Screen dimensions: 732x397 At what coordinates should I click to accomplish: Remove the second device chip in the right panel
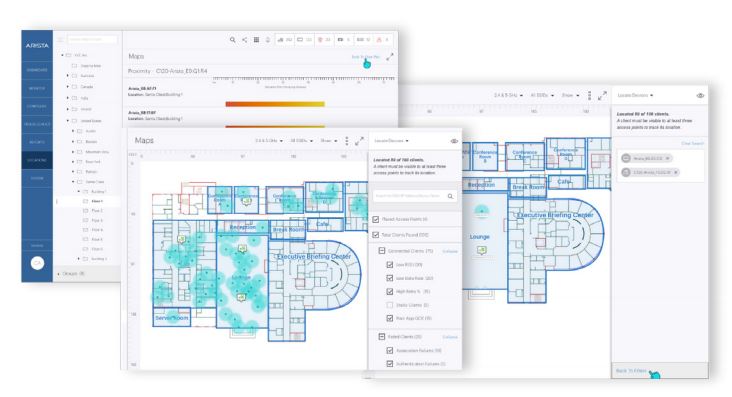676,172
